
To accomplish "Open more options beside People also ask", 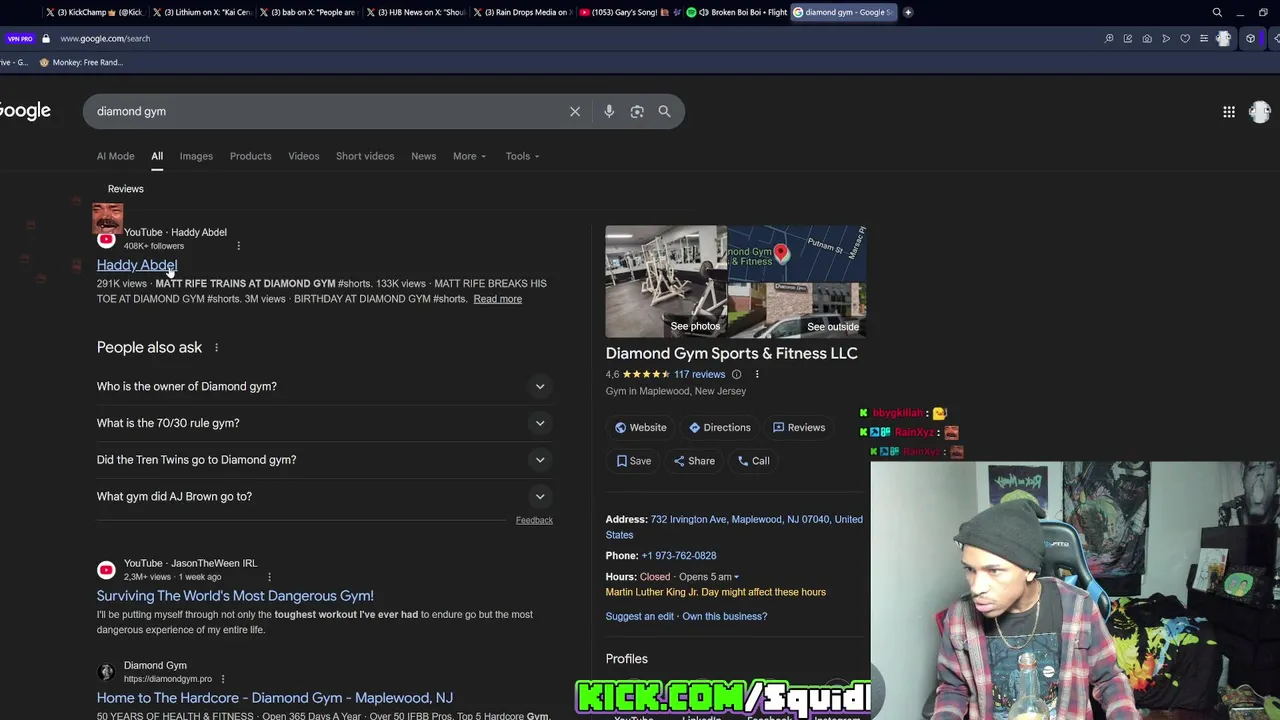I will coord(216,347).
